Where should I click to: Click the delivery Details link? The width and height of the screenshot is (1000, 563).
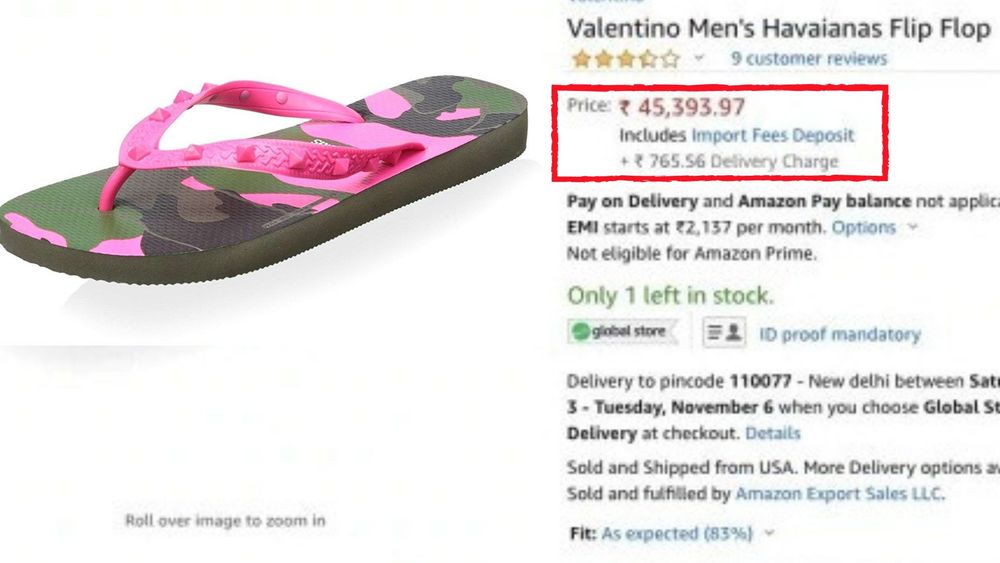click(773, 433)
